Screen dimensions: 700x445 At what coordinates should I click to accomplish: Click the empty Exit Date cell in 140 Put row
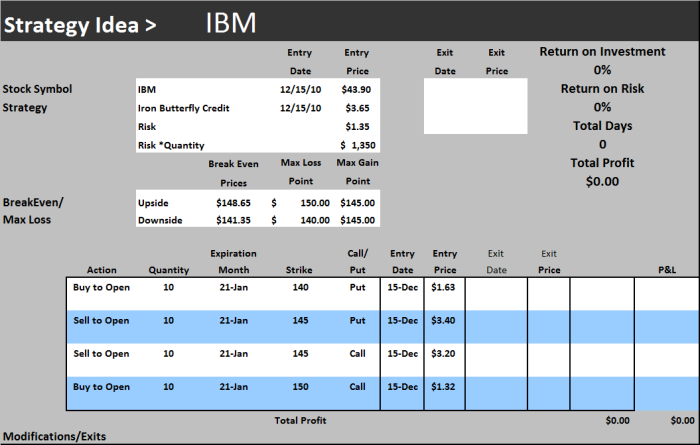496,294
